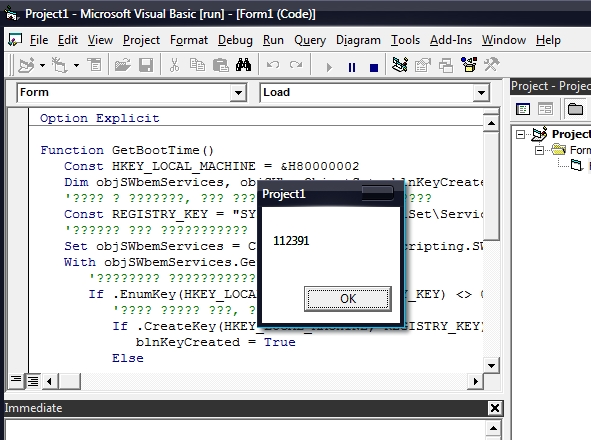Open the File menu

[x=39, y=40]
